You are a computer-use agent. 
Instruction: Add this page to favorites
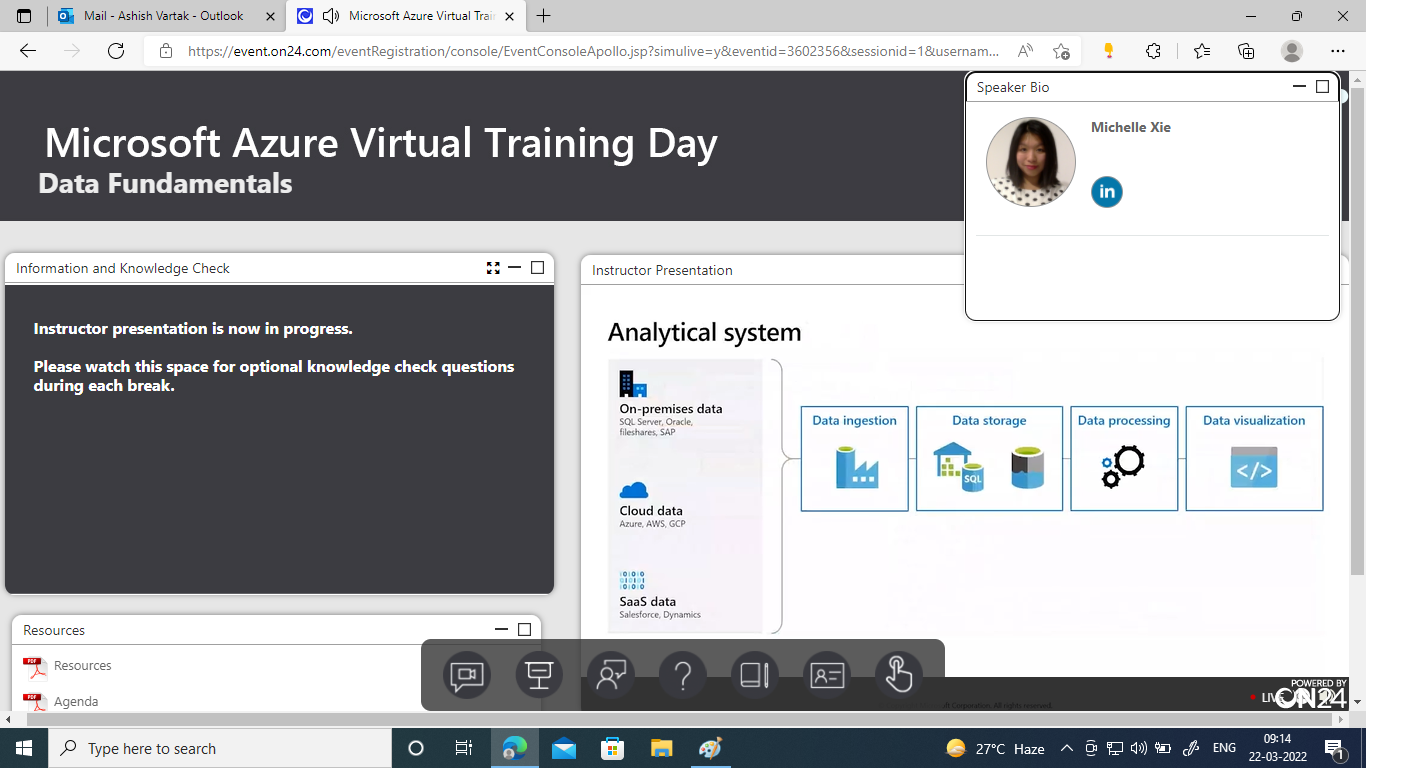pos(1061,51)
